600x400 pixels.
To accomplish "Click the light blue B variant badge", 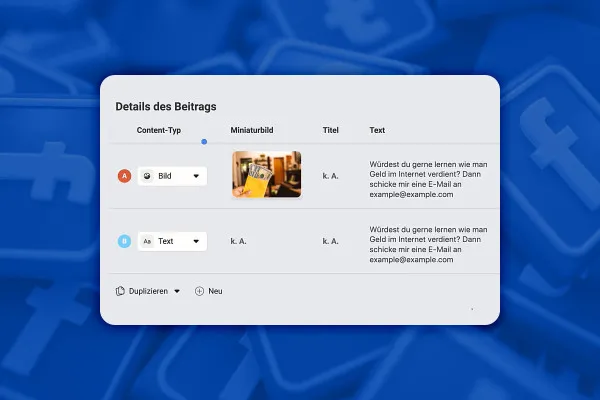I will (124, 241).
